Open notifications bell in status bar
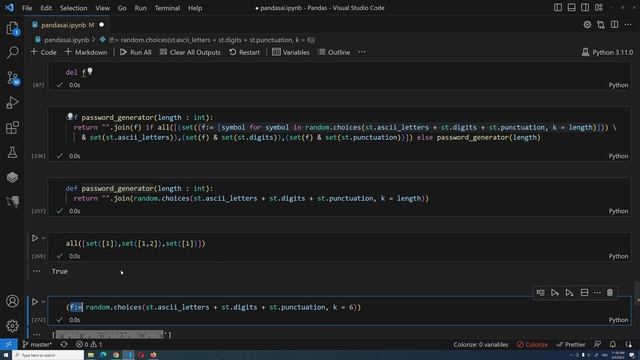640x360 pixels. 613,344
